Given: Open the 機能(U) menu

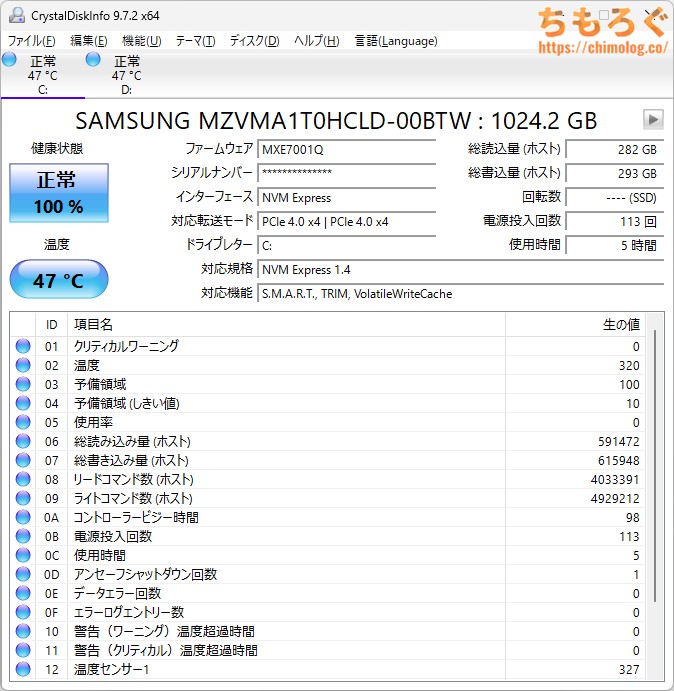Looking at the screenshot, I should [141, 41].
